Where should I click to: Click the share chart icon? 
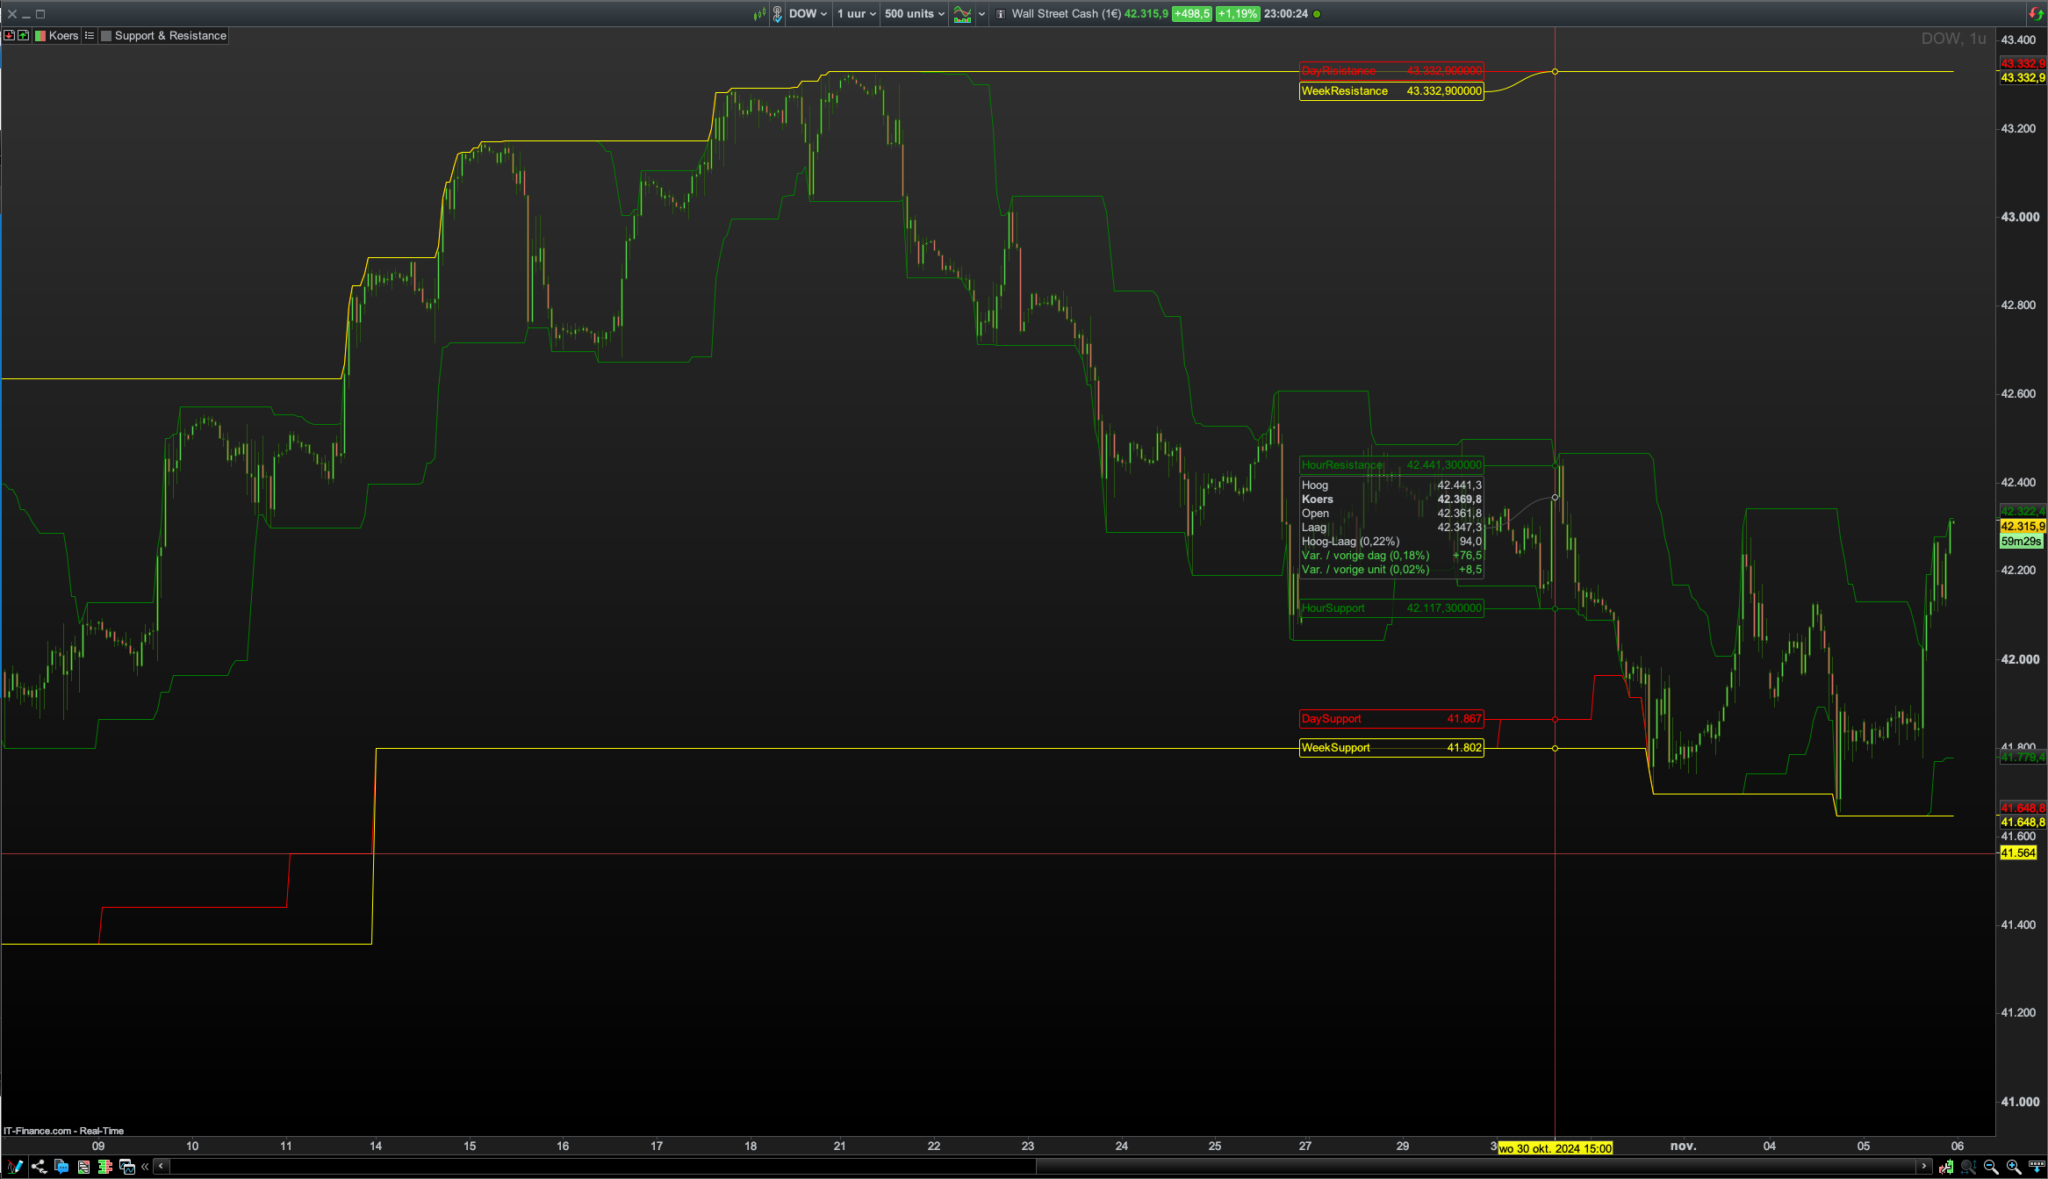38,1166
